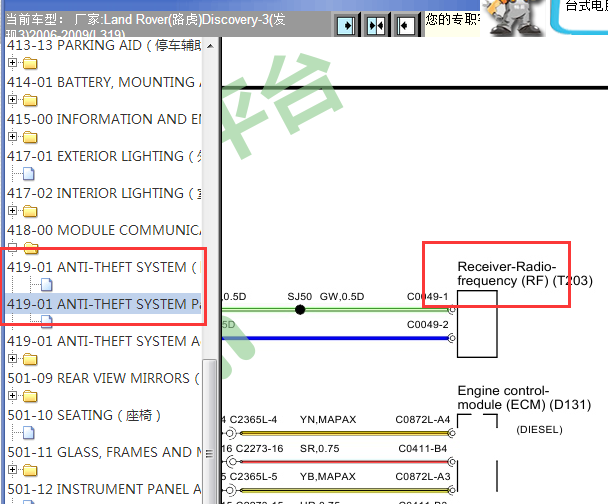Open folder icon under 415-00 INFORMATION

(x=30, y=137)
